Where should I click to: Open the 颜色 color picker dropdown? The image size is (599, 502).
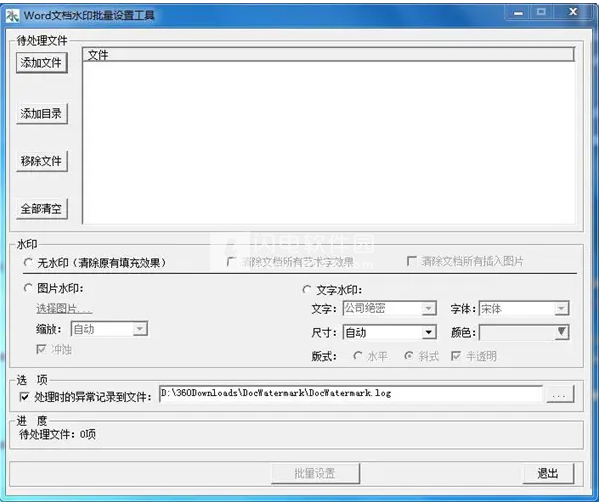524,332
